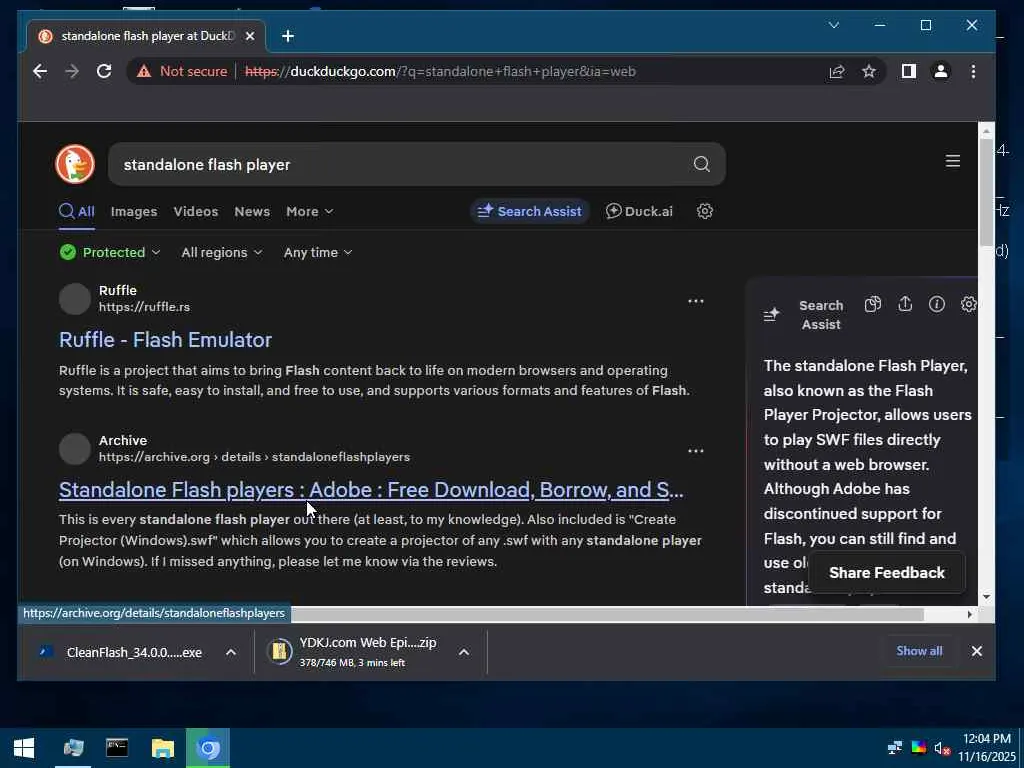The image size is (1024, 768).
Task: Open the command prompt taskbar icon
Action: [118, 748]
